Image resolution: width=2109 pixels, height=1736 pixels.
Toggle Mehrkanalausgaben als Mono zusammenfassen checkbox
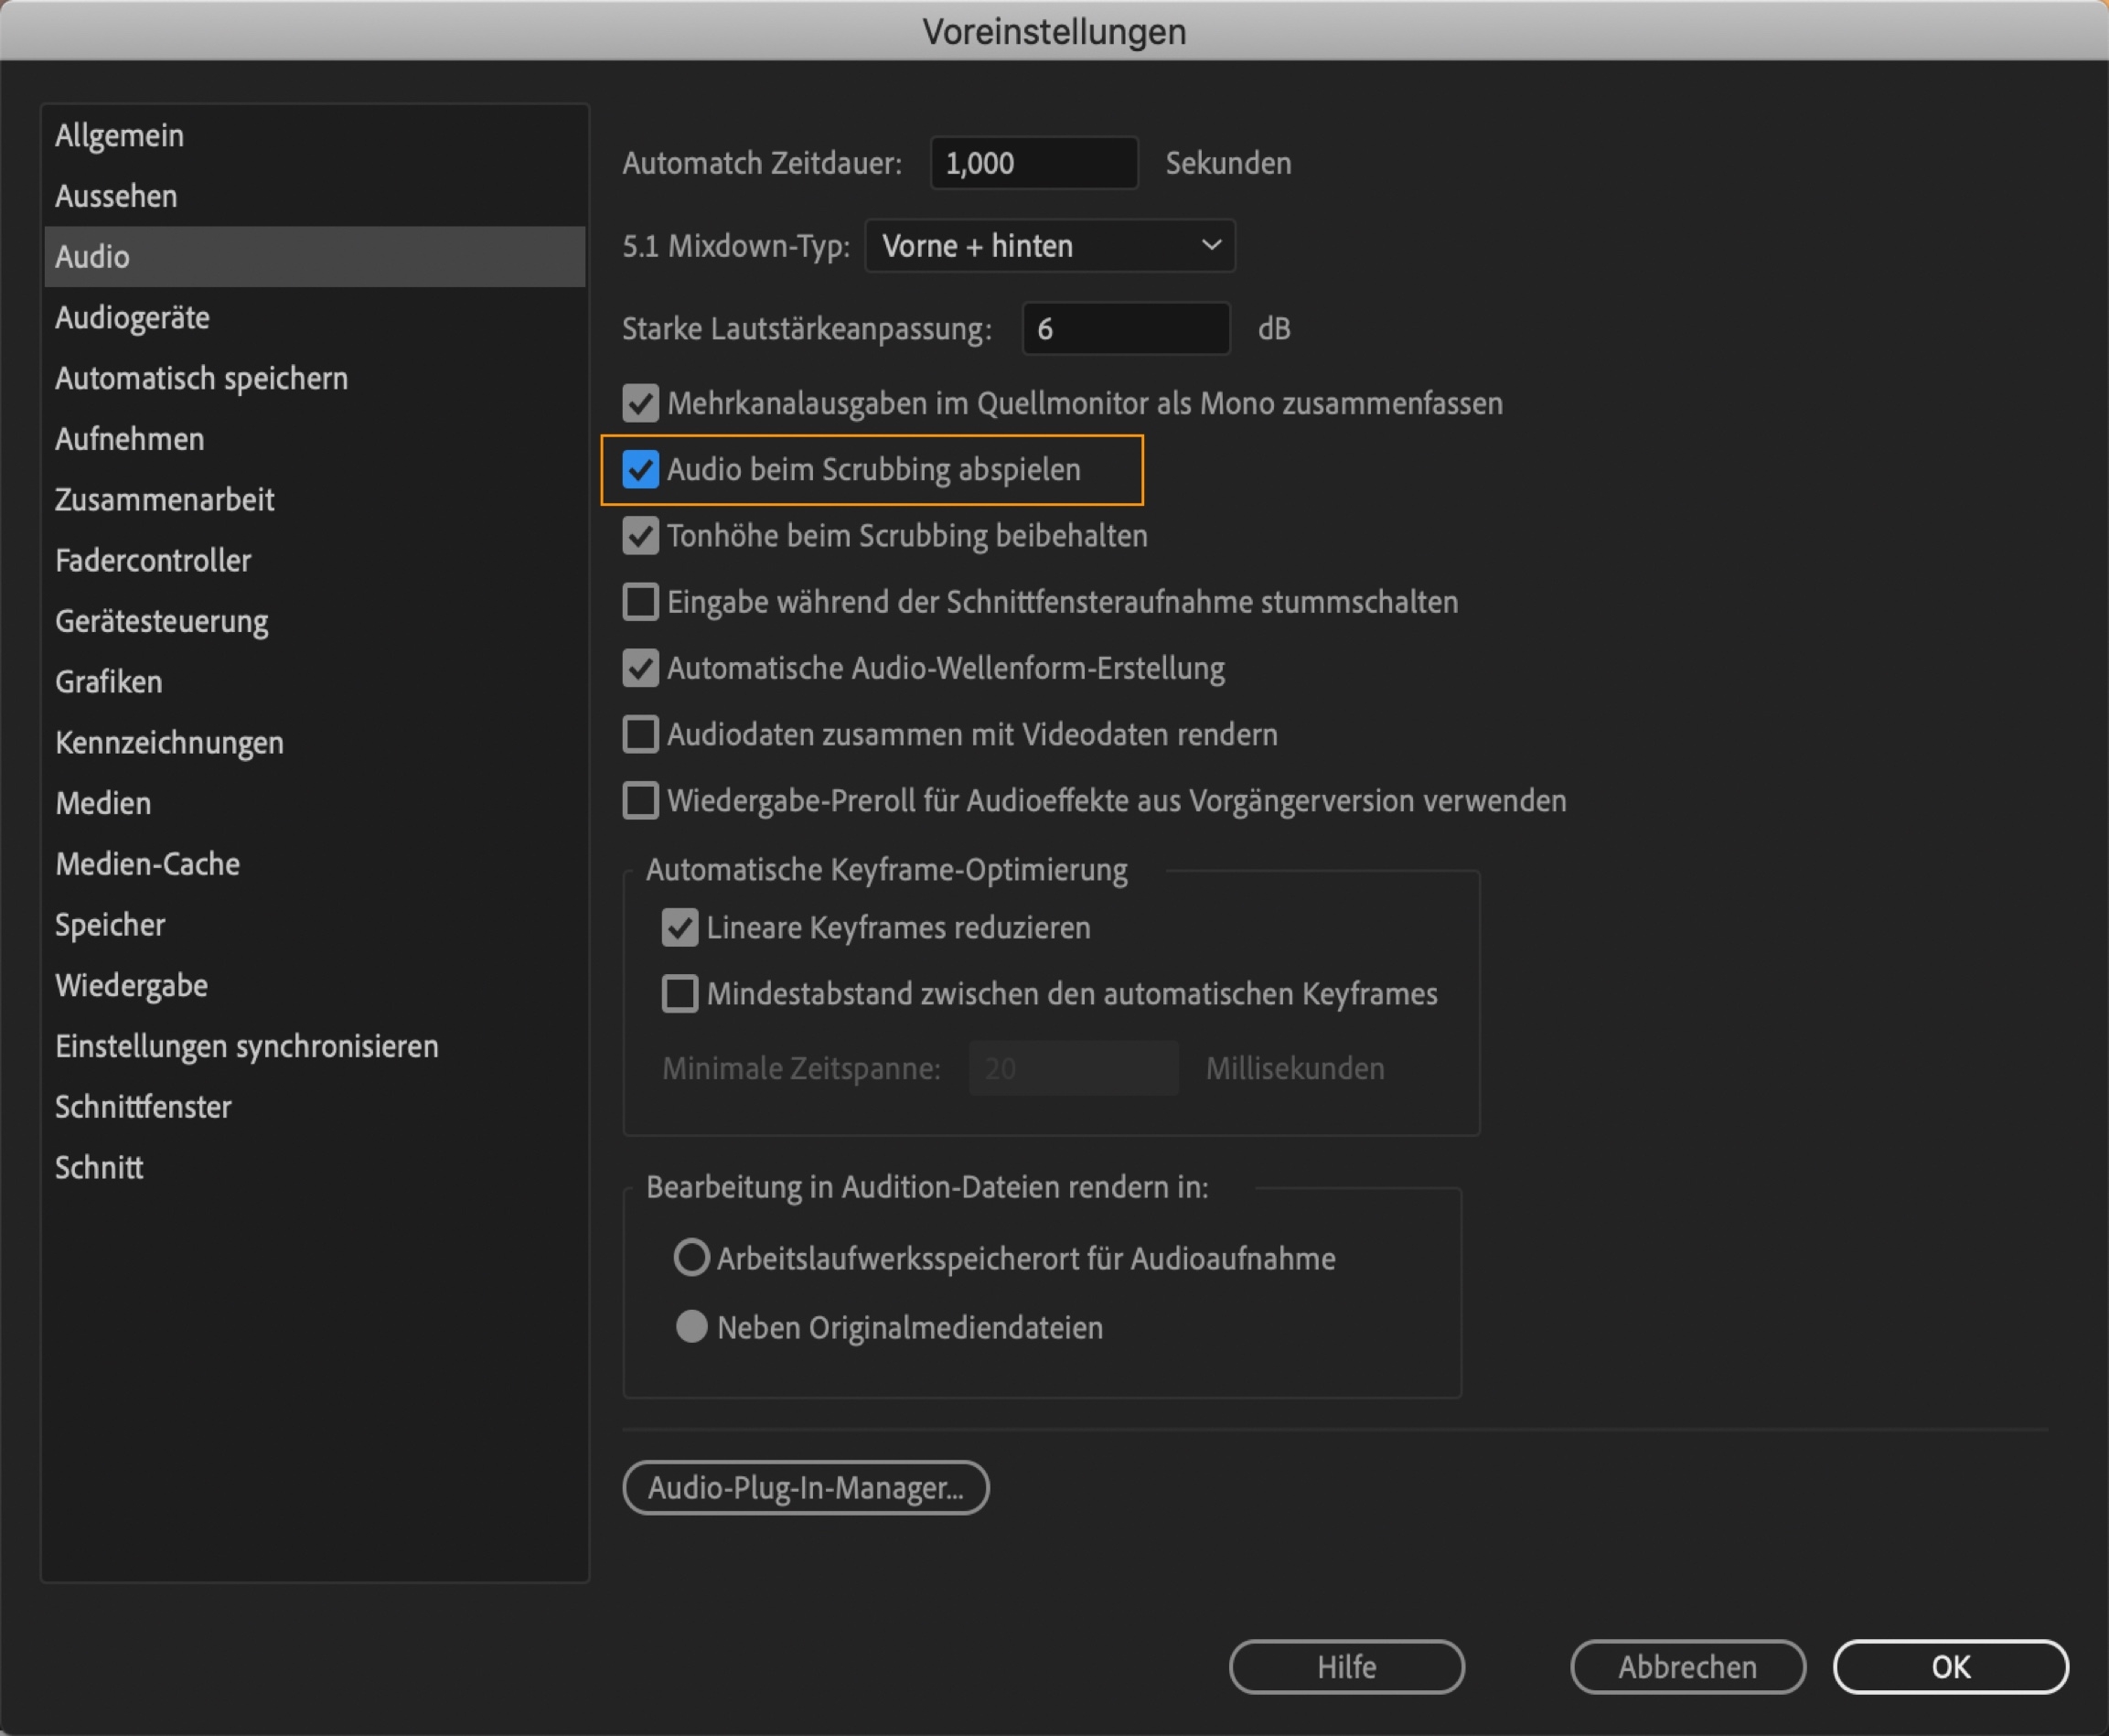(x=640, y=403)
